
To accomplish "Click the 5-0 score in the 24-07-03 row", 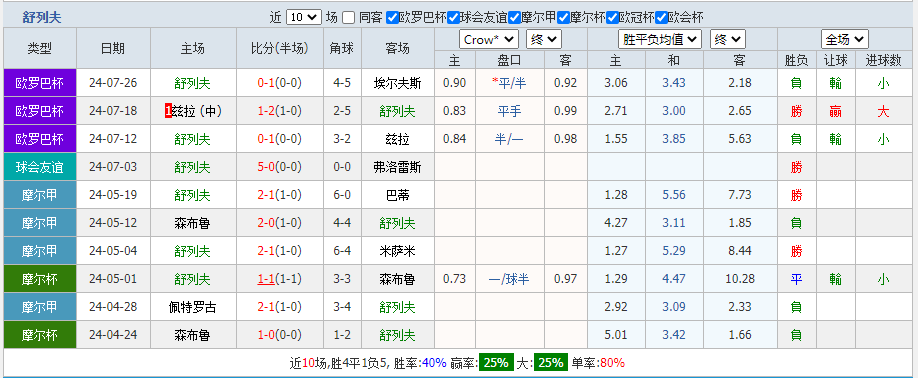I will point(266,167).
